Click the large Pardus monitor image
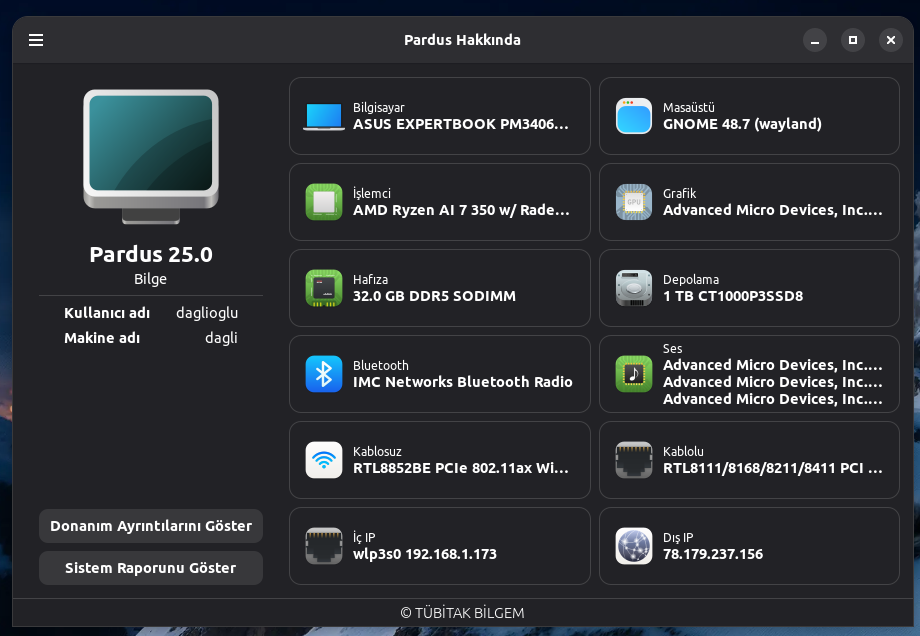The width and height of the screenshot is (920, 636). [x=151, y=155]
